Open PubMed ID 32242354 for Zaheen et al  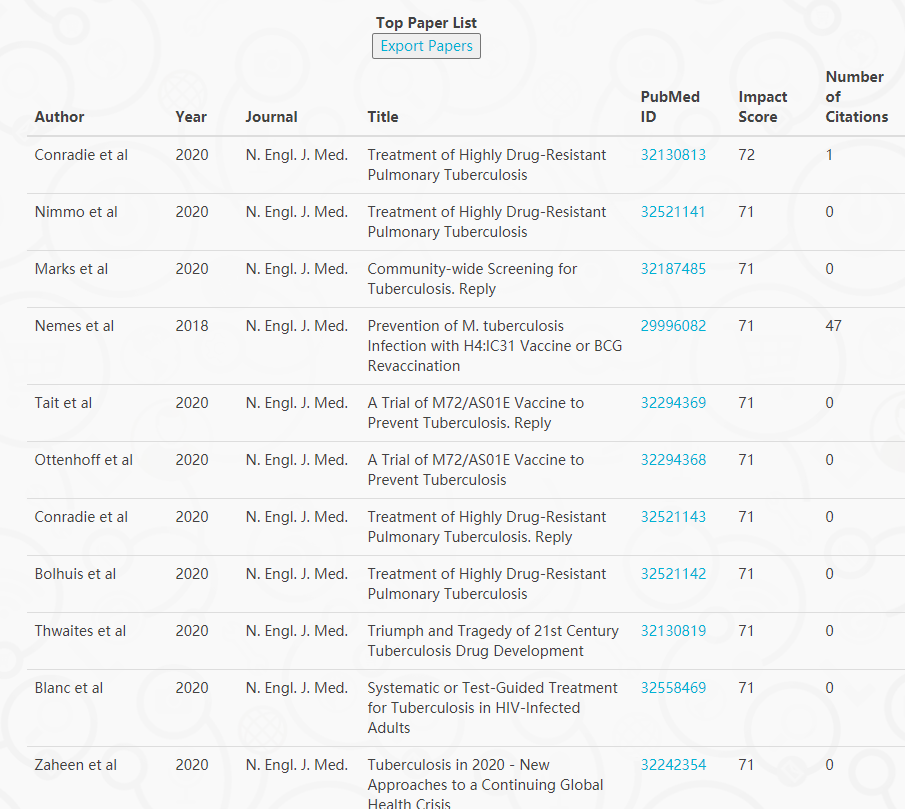[x=673, y=766]
